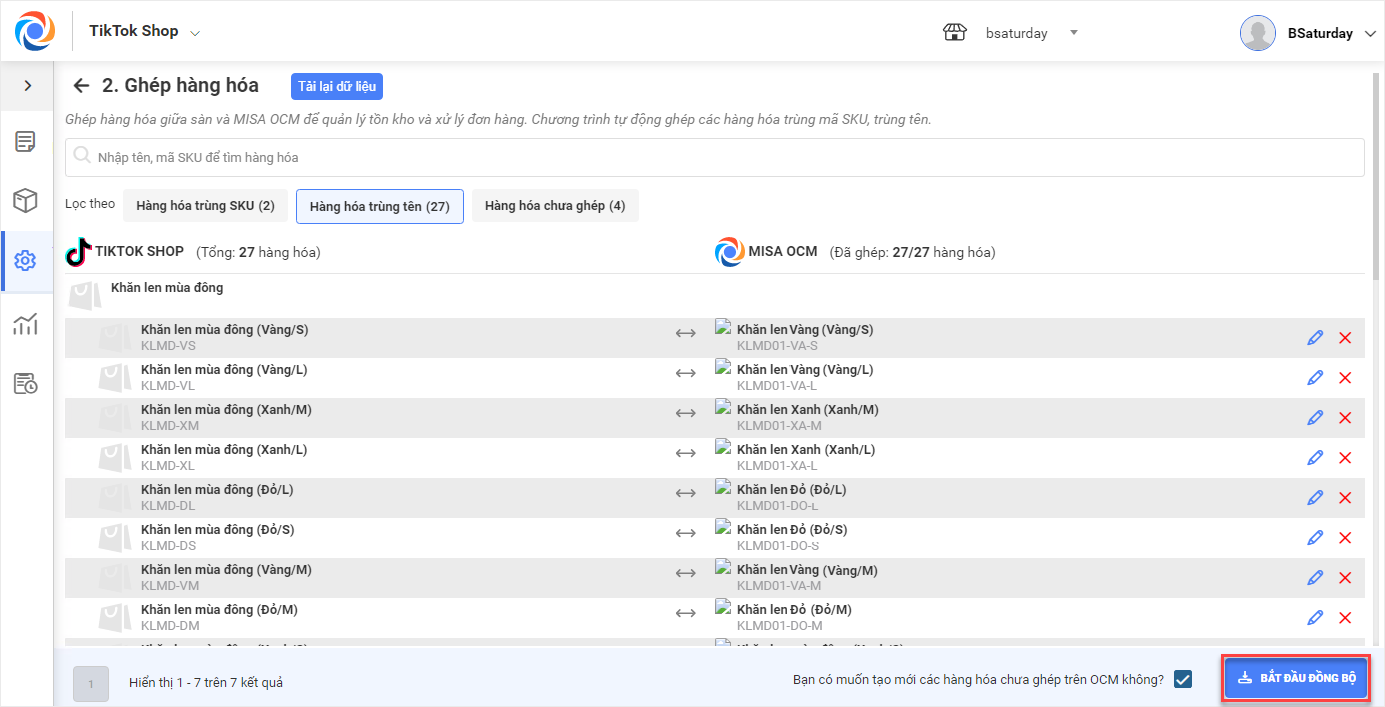The height and width of the screenshot is (707, 1385).
Task: Open the product box icon in sidebar
Action: click(26, 201)
